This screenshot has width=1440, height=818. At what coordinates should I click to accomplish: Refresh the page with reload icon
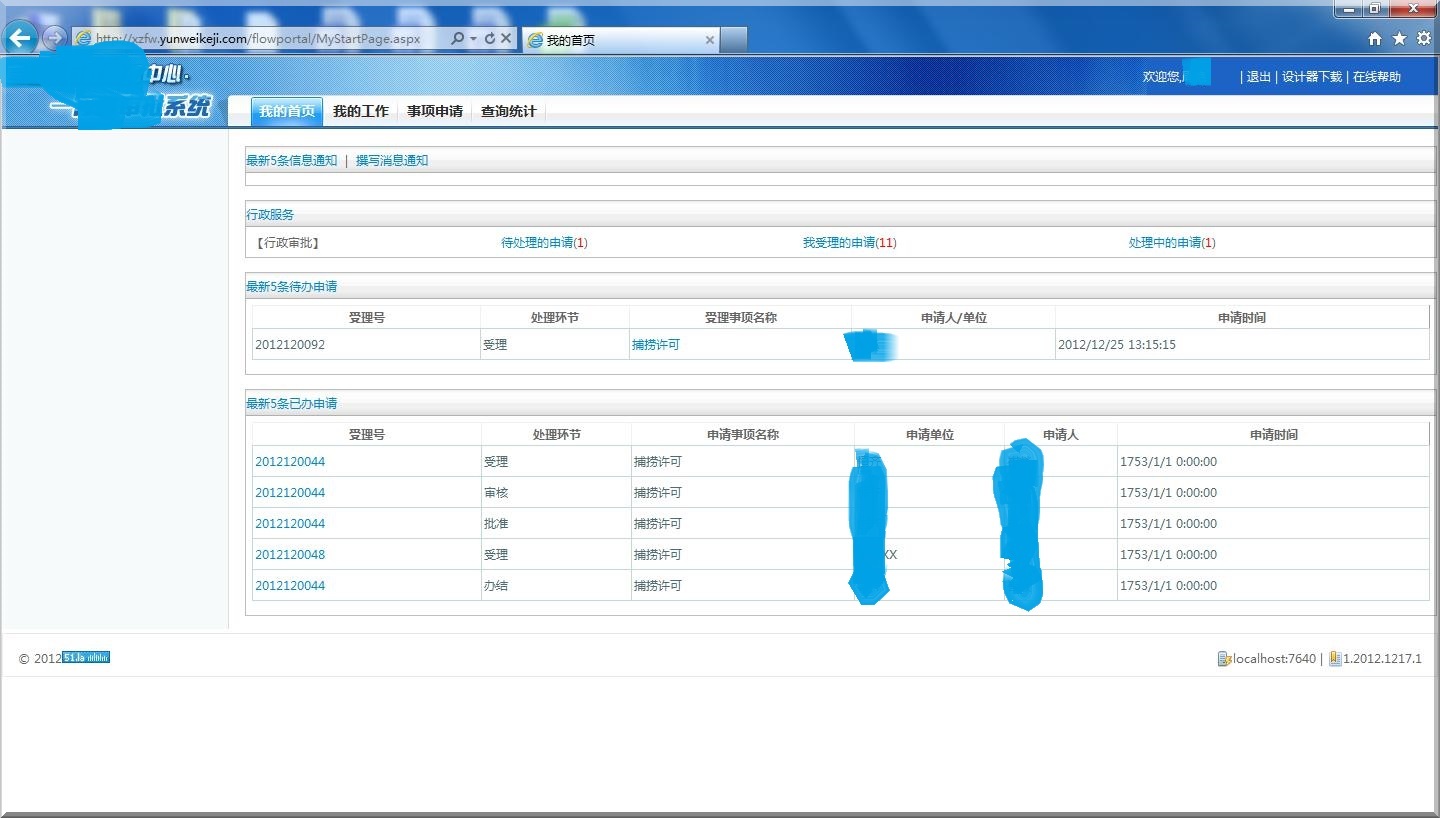(489, 38)
